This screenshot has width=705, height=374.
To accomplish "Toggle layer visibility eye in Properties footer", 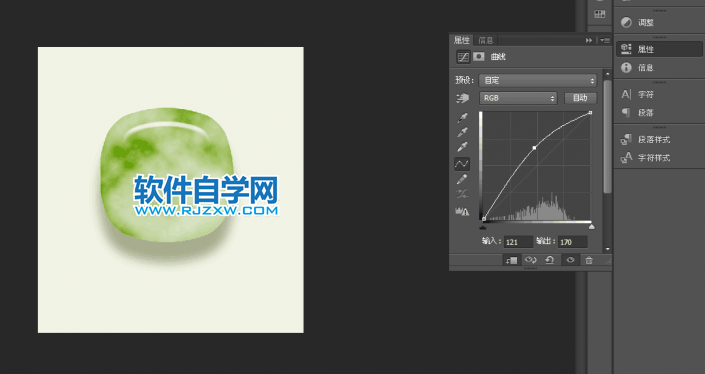I will (570, 260).
